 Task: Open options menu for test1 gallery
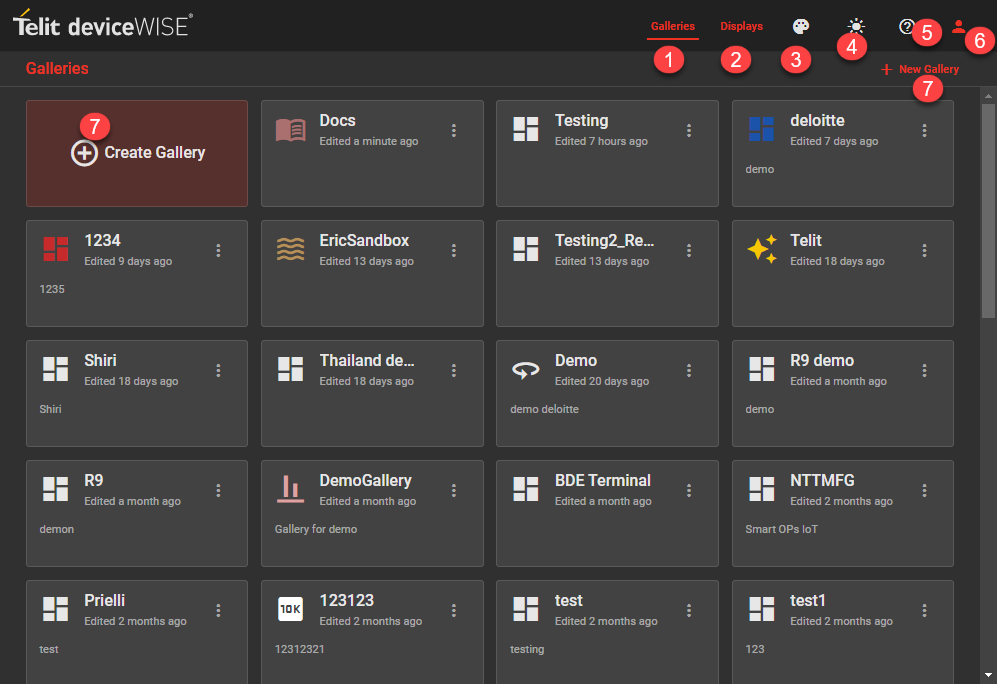point(924,610)
